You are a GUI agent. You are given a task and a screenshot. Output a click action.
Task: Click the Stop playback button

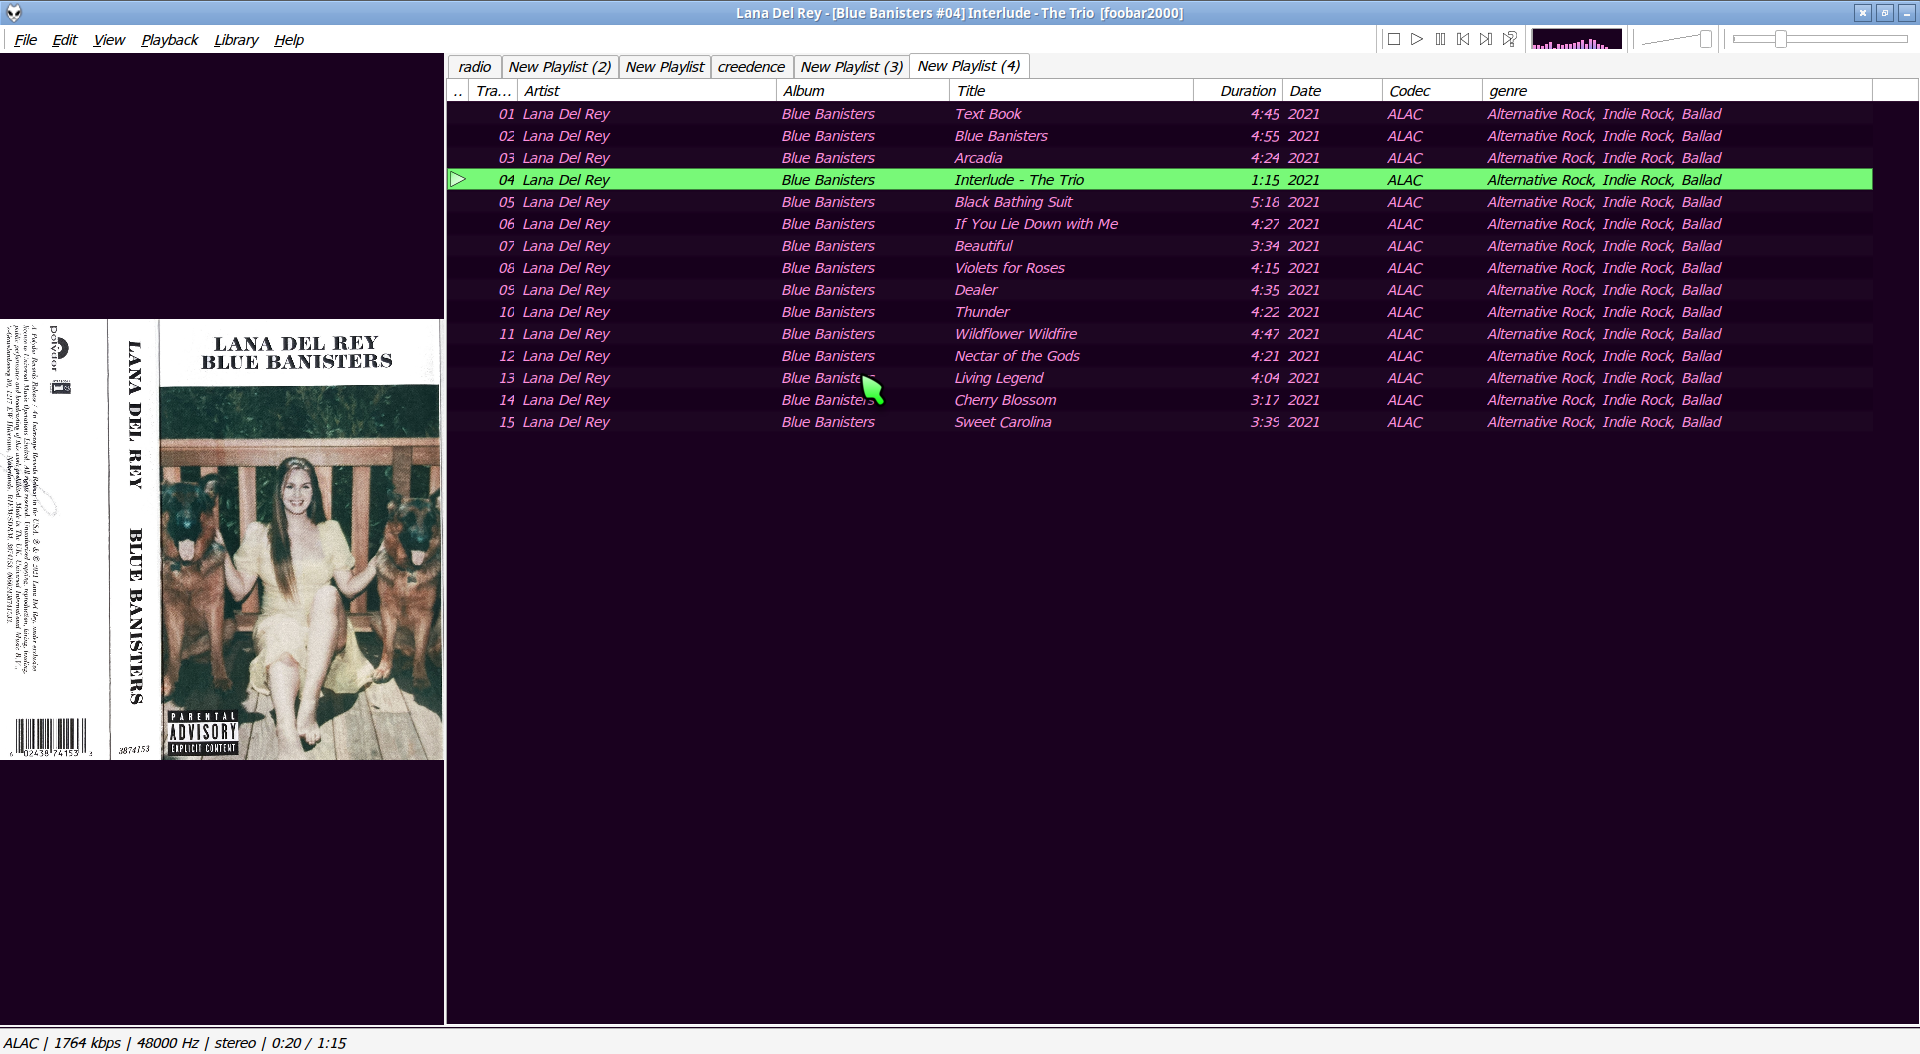click(x=1393, y=39)
